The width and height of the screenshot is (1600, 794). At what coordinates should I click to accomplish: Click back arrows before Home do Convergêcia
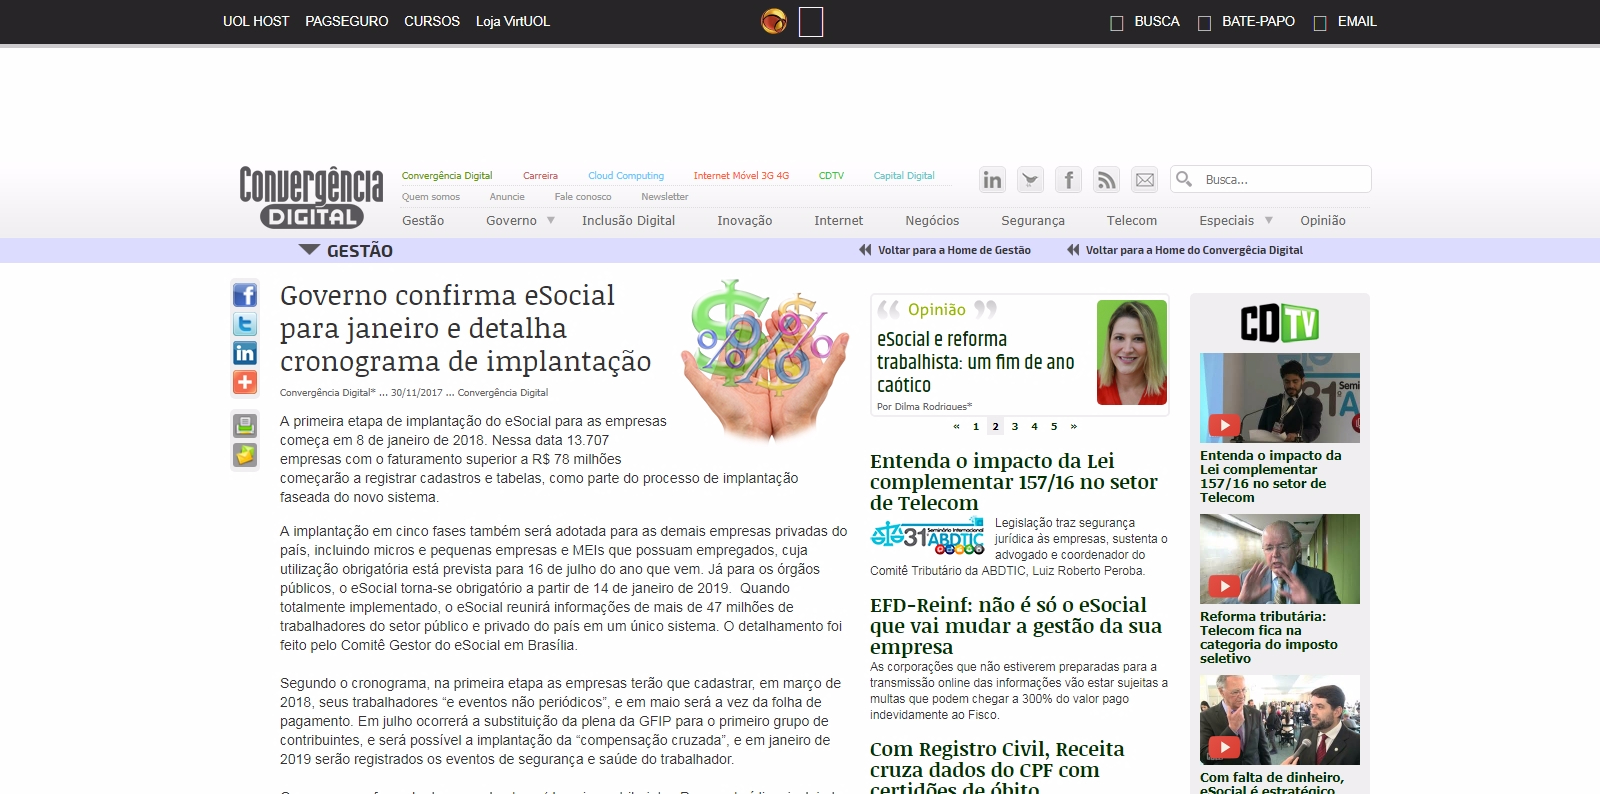coord(1073,250)
